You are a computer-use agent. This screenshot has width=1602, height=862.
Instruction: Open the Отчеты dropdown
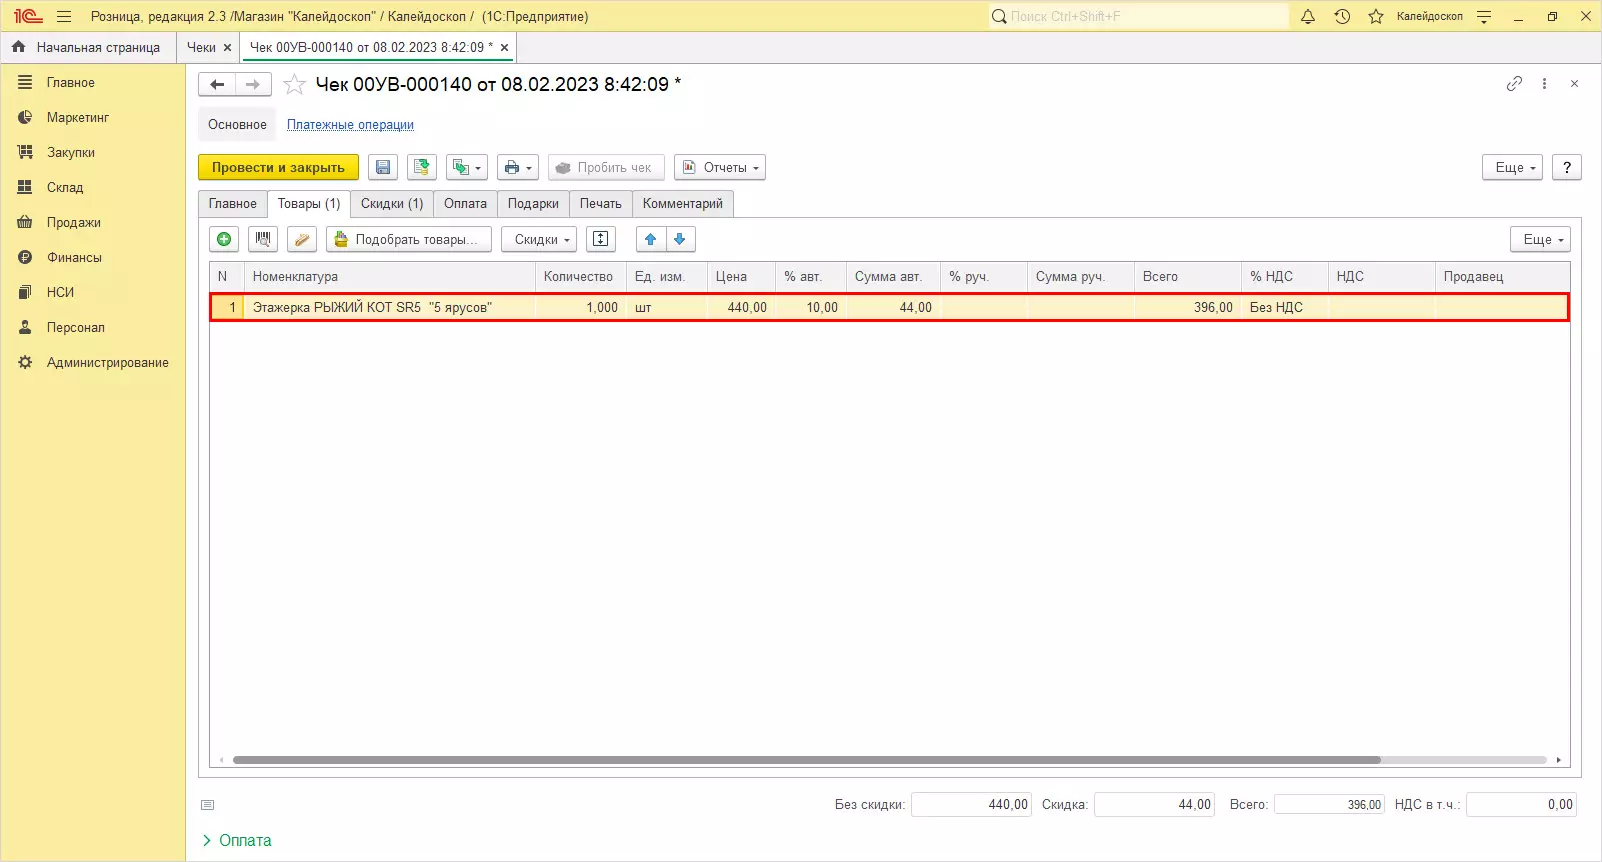tap(720, 167)
